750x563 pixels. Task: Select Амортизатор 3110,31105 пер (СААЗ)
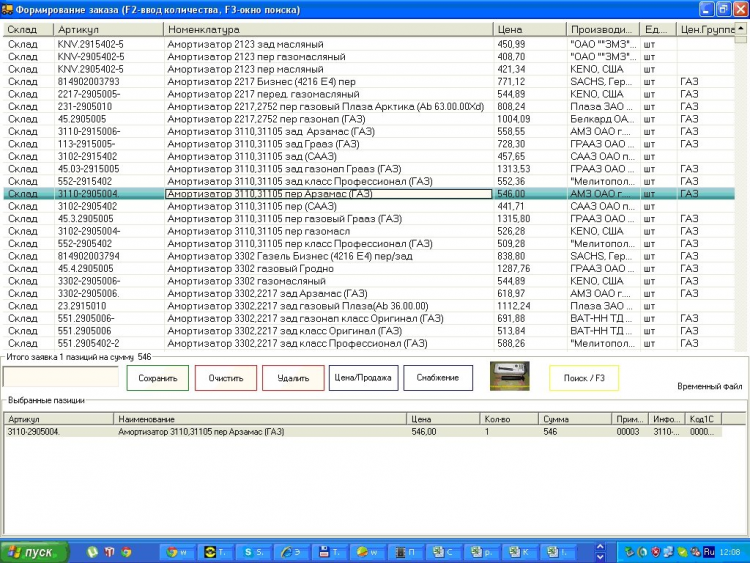pyautogui.click(x=368, y=206)
